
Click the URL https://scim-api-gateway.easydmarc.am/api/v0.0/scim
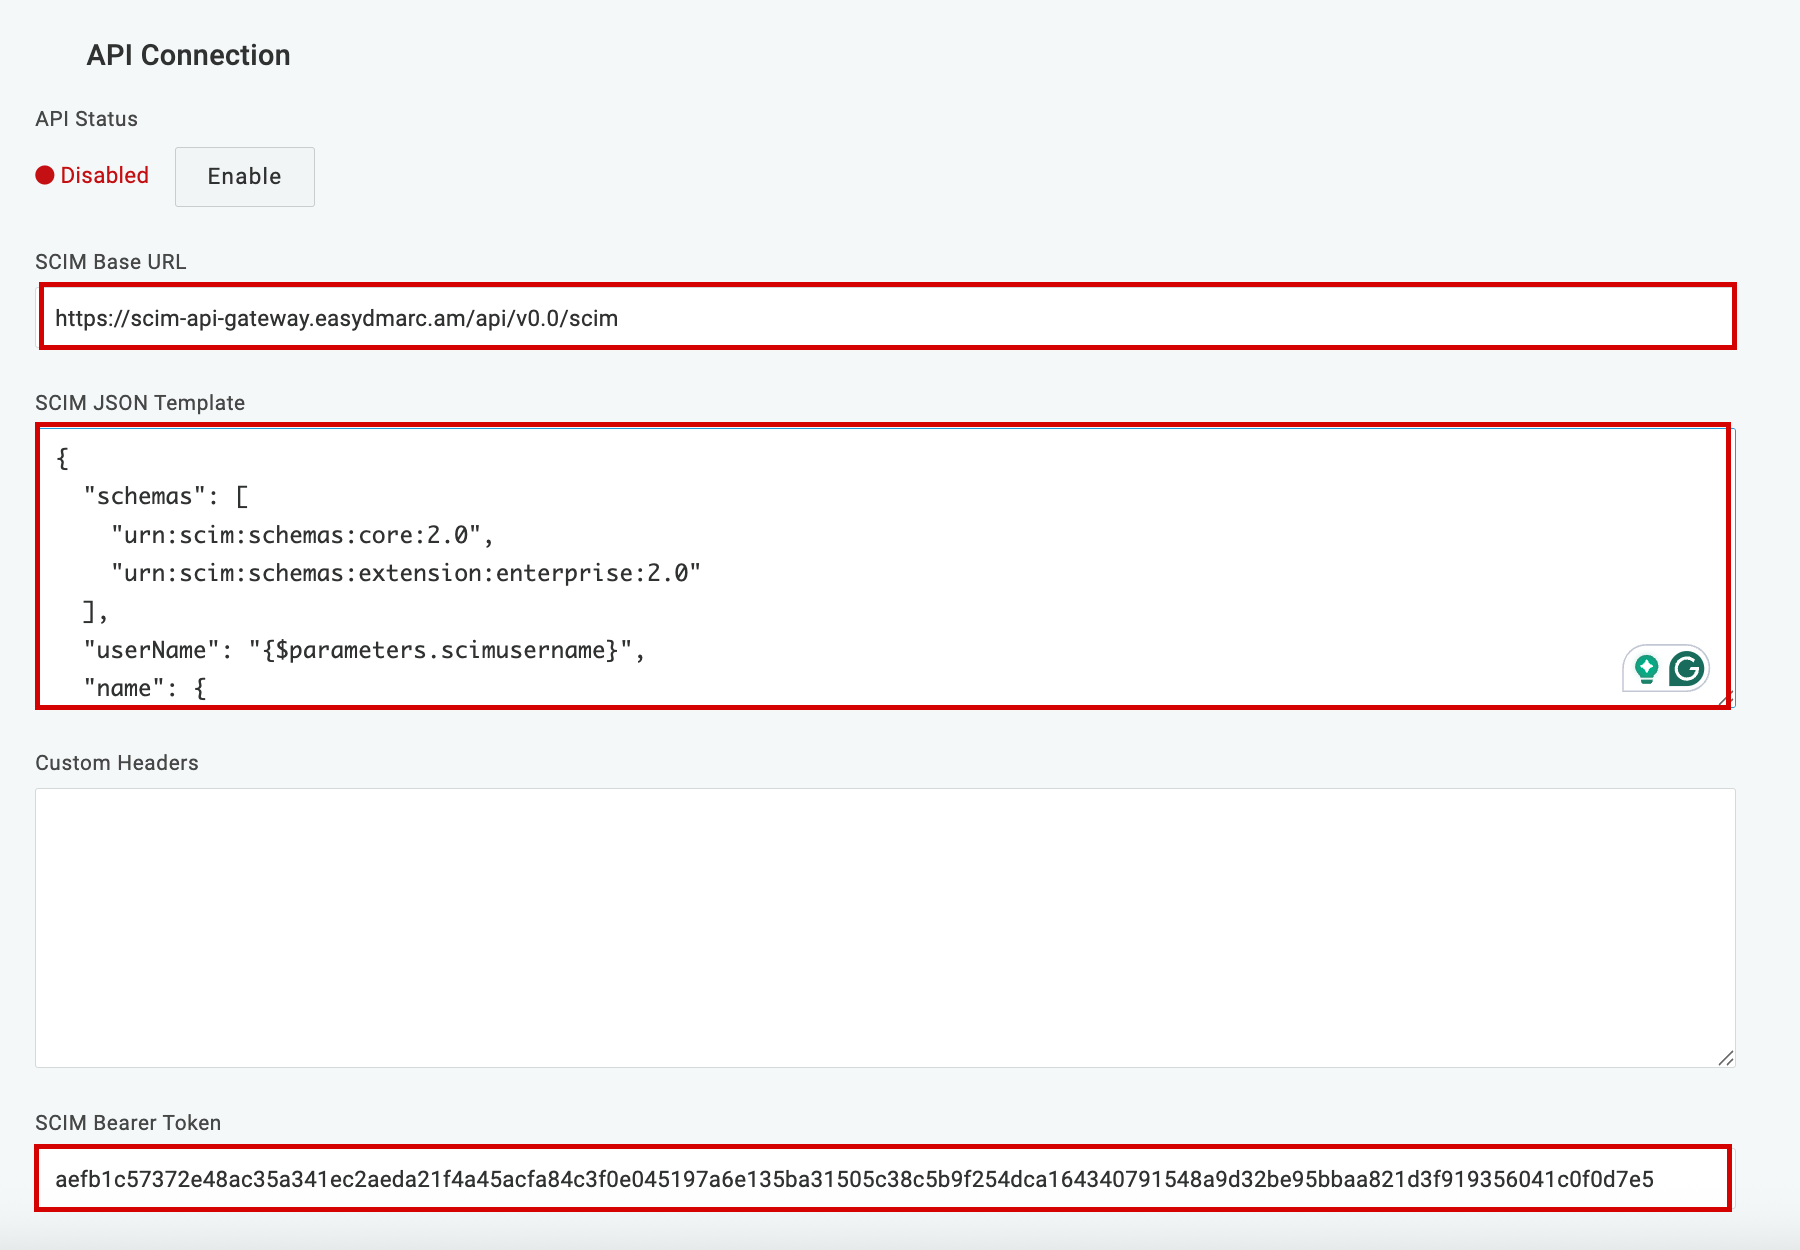click(x=336, y=319)
